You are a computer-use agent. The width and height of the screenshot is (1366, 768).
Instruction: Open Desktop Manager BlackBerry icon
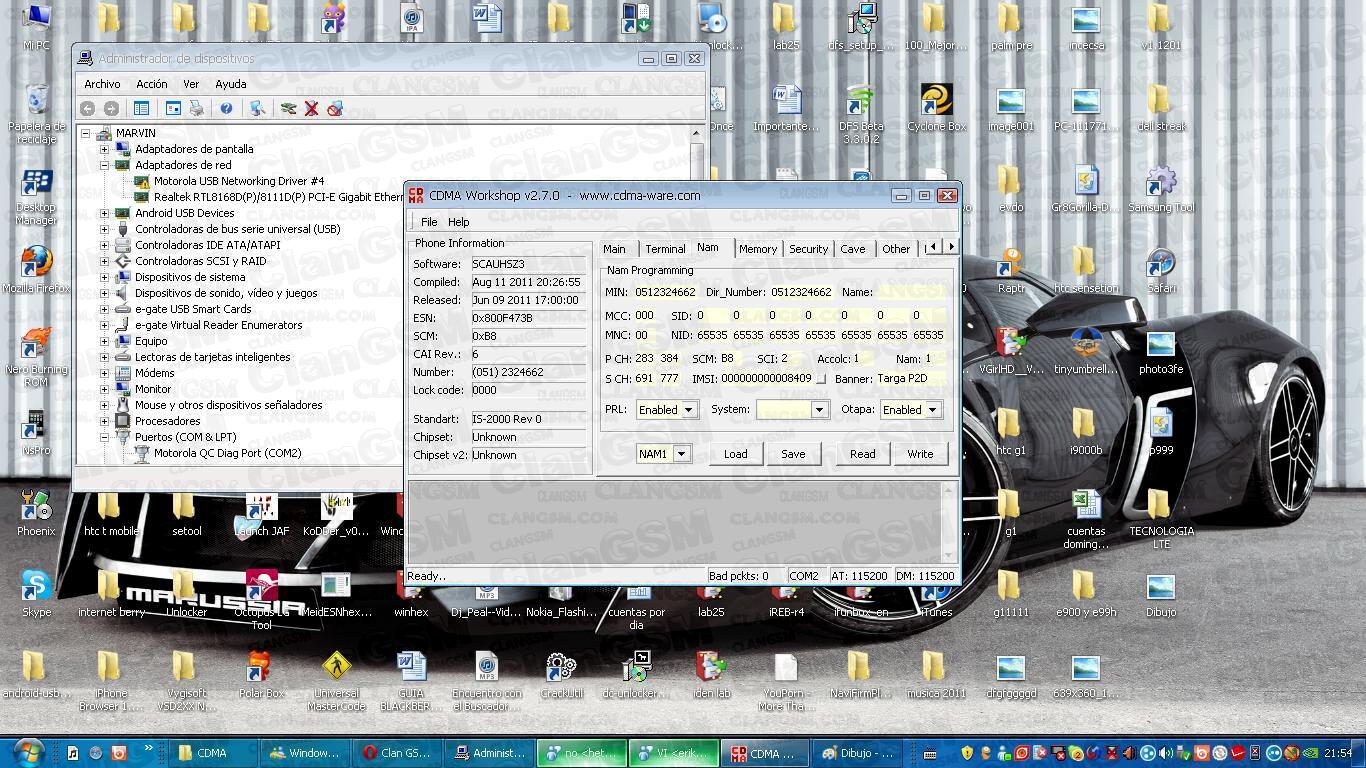[x=36, y=195]
